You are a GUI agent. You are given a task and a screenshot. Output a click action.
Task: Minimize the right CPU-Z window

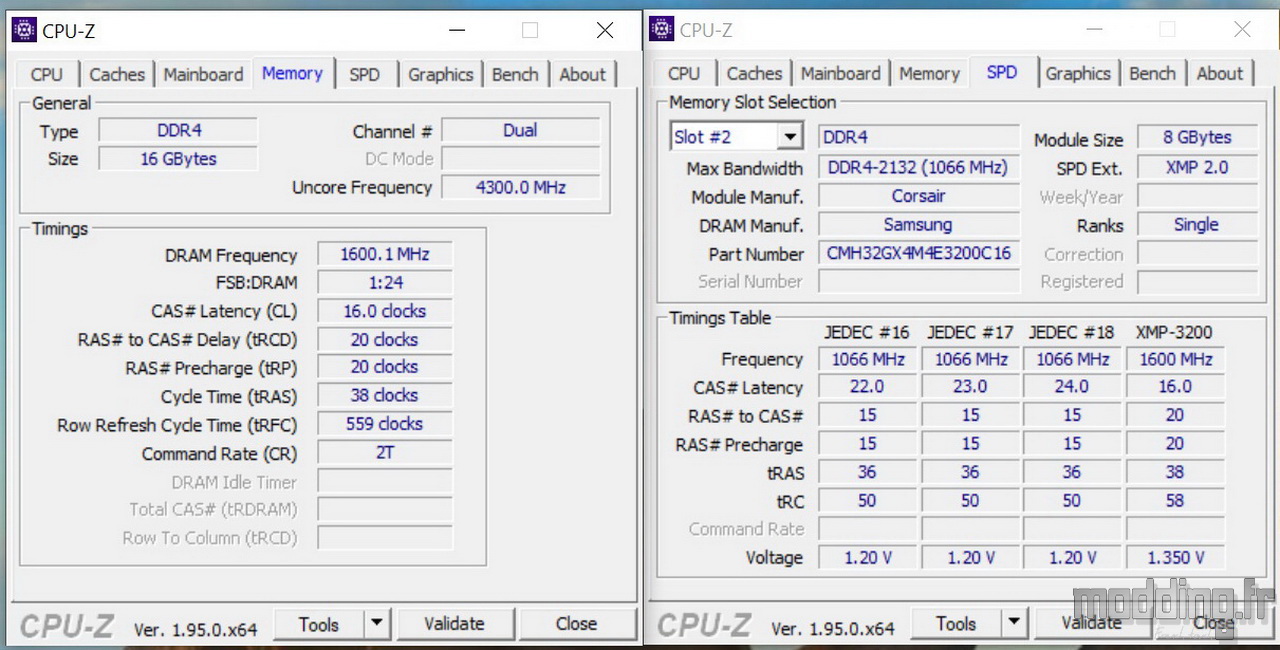(1093, 30)
